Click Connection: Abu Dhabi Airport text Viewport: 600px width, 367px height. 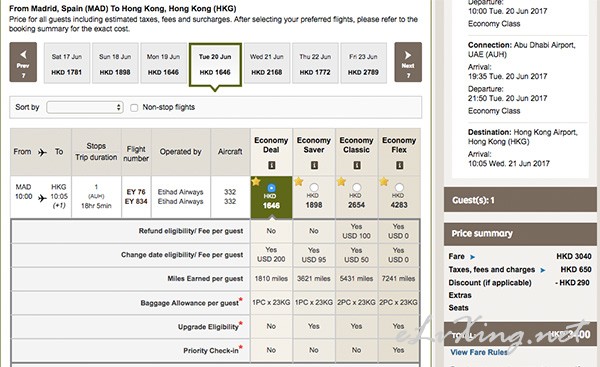522,50
